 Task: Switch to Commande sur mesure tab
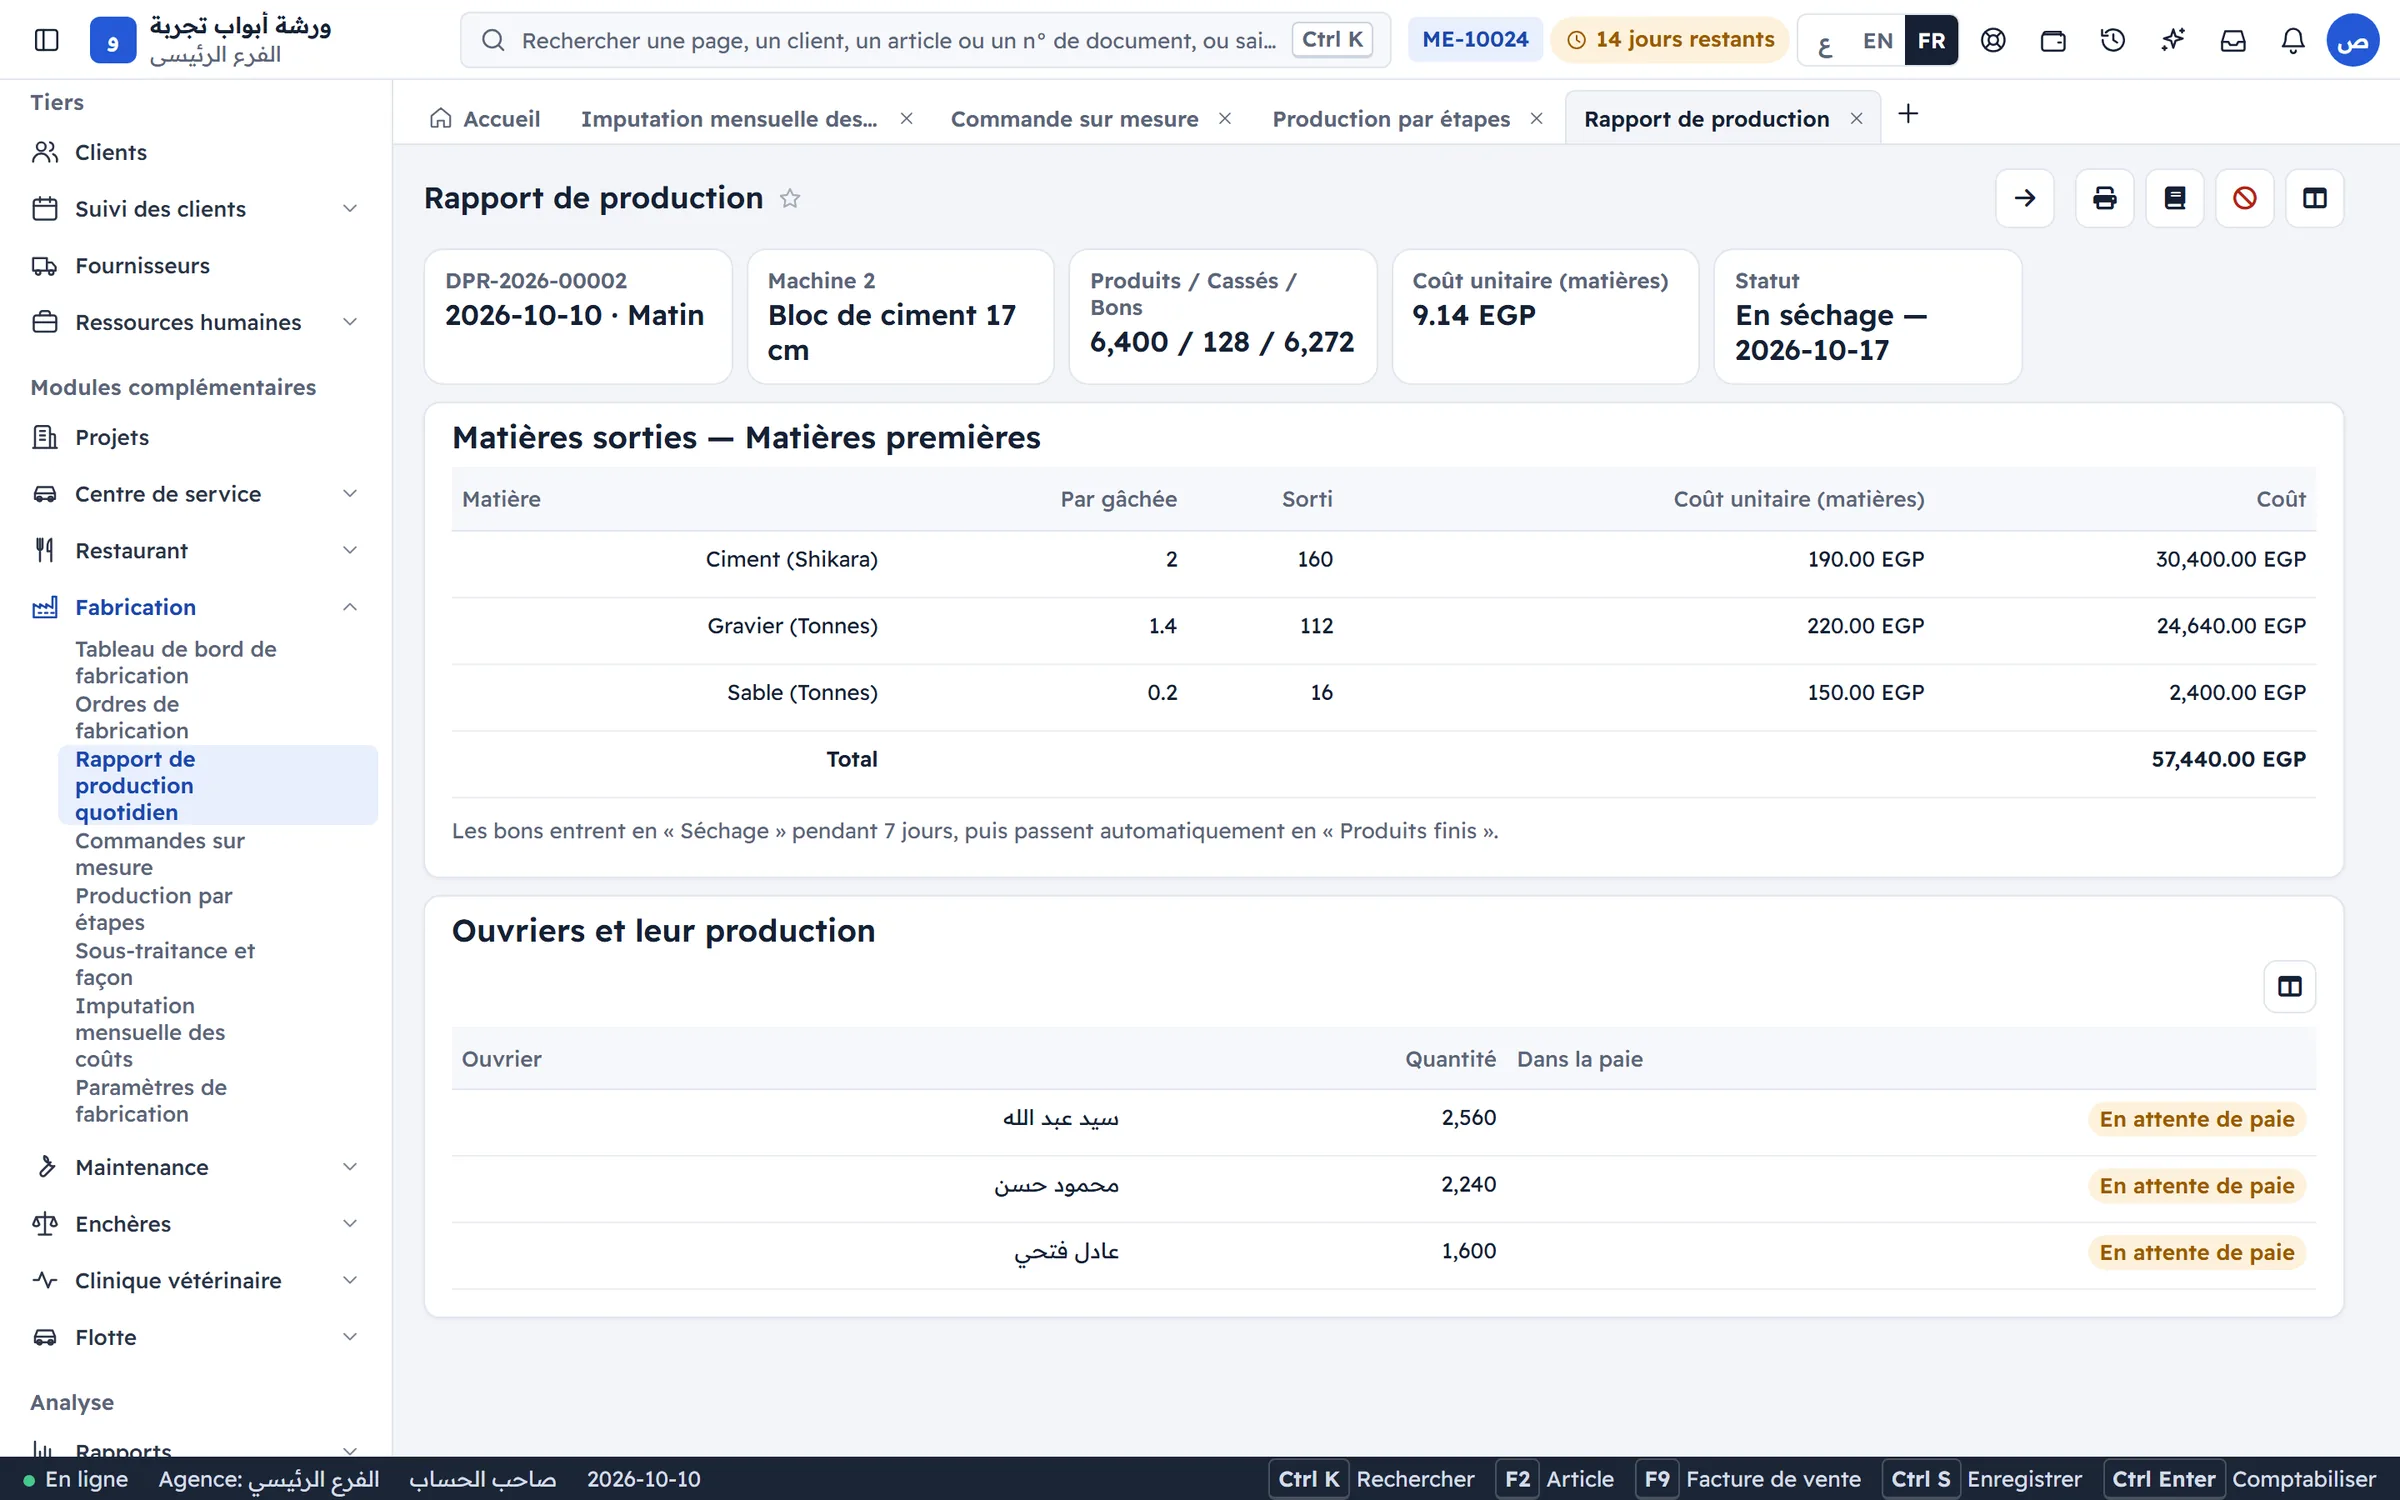(1074, 119)
